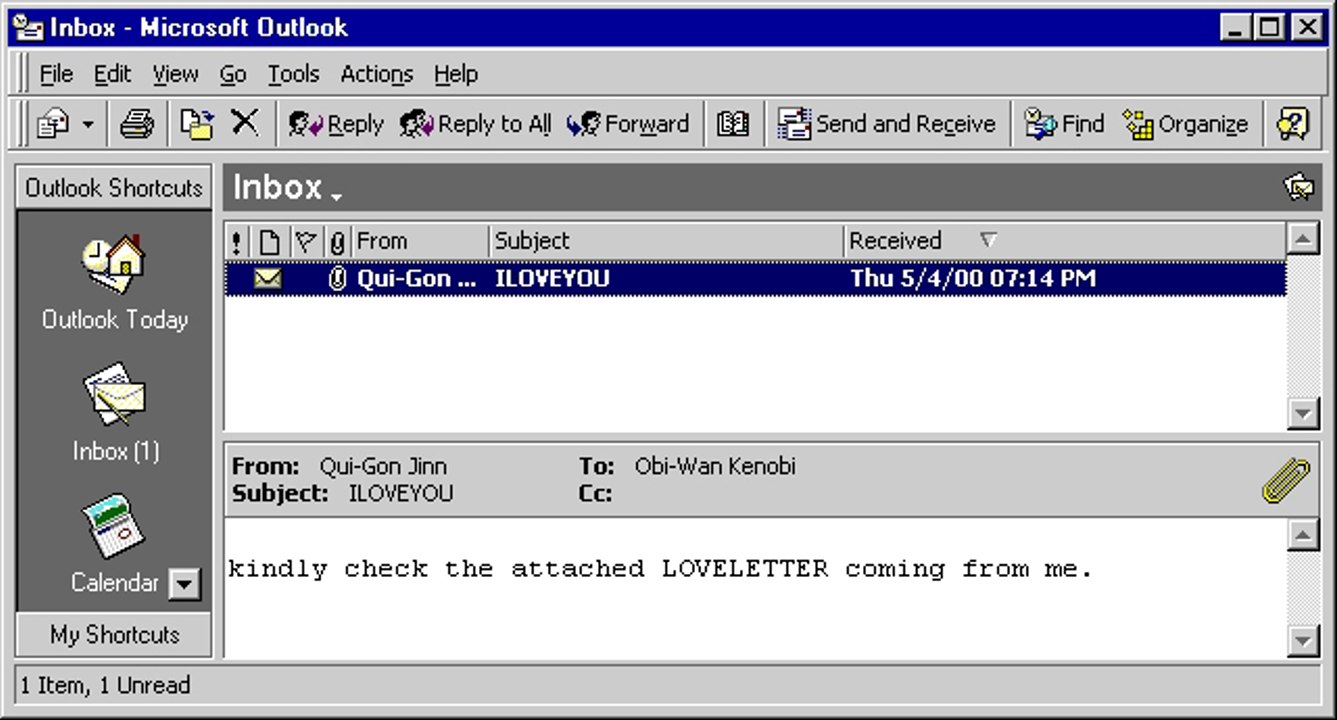This screenshot has height=720, width=1337.
Task: Reply to the ILOVEYOU message
Action: [336, 124]
